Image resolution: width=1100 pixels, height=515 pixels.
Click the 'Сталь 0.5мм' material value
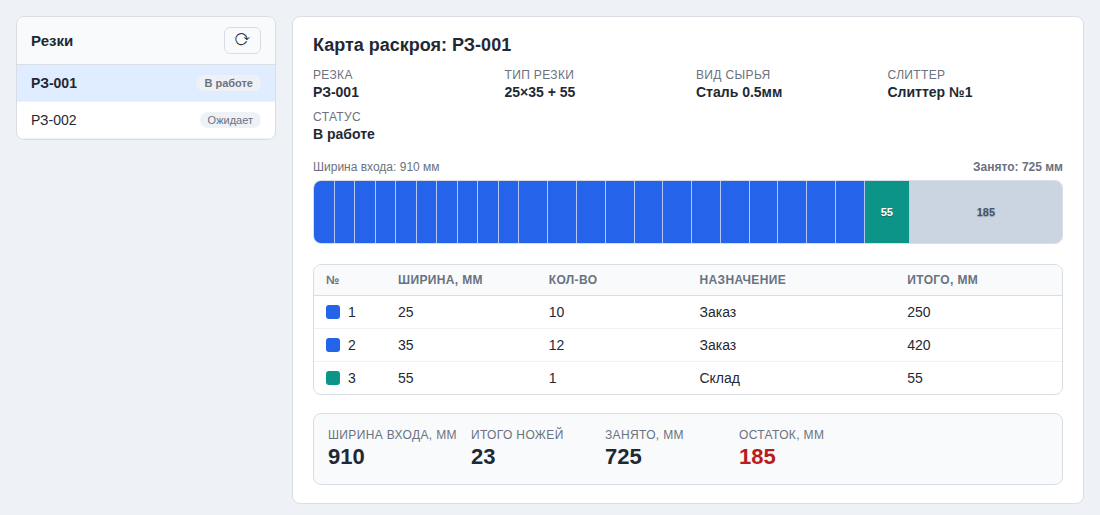tap(739, 92)
